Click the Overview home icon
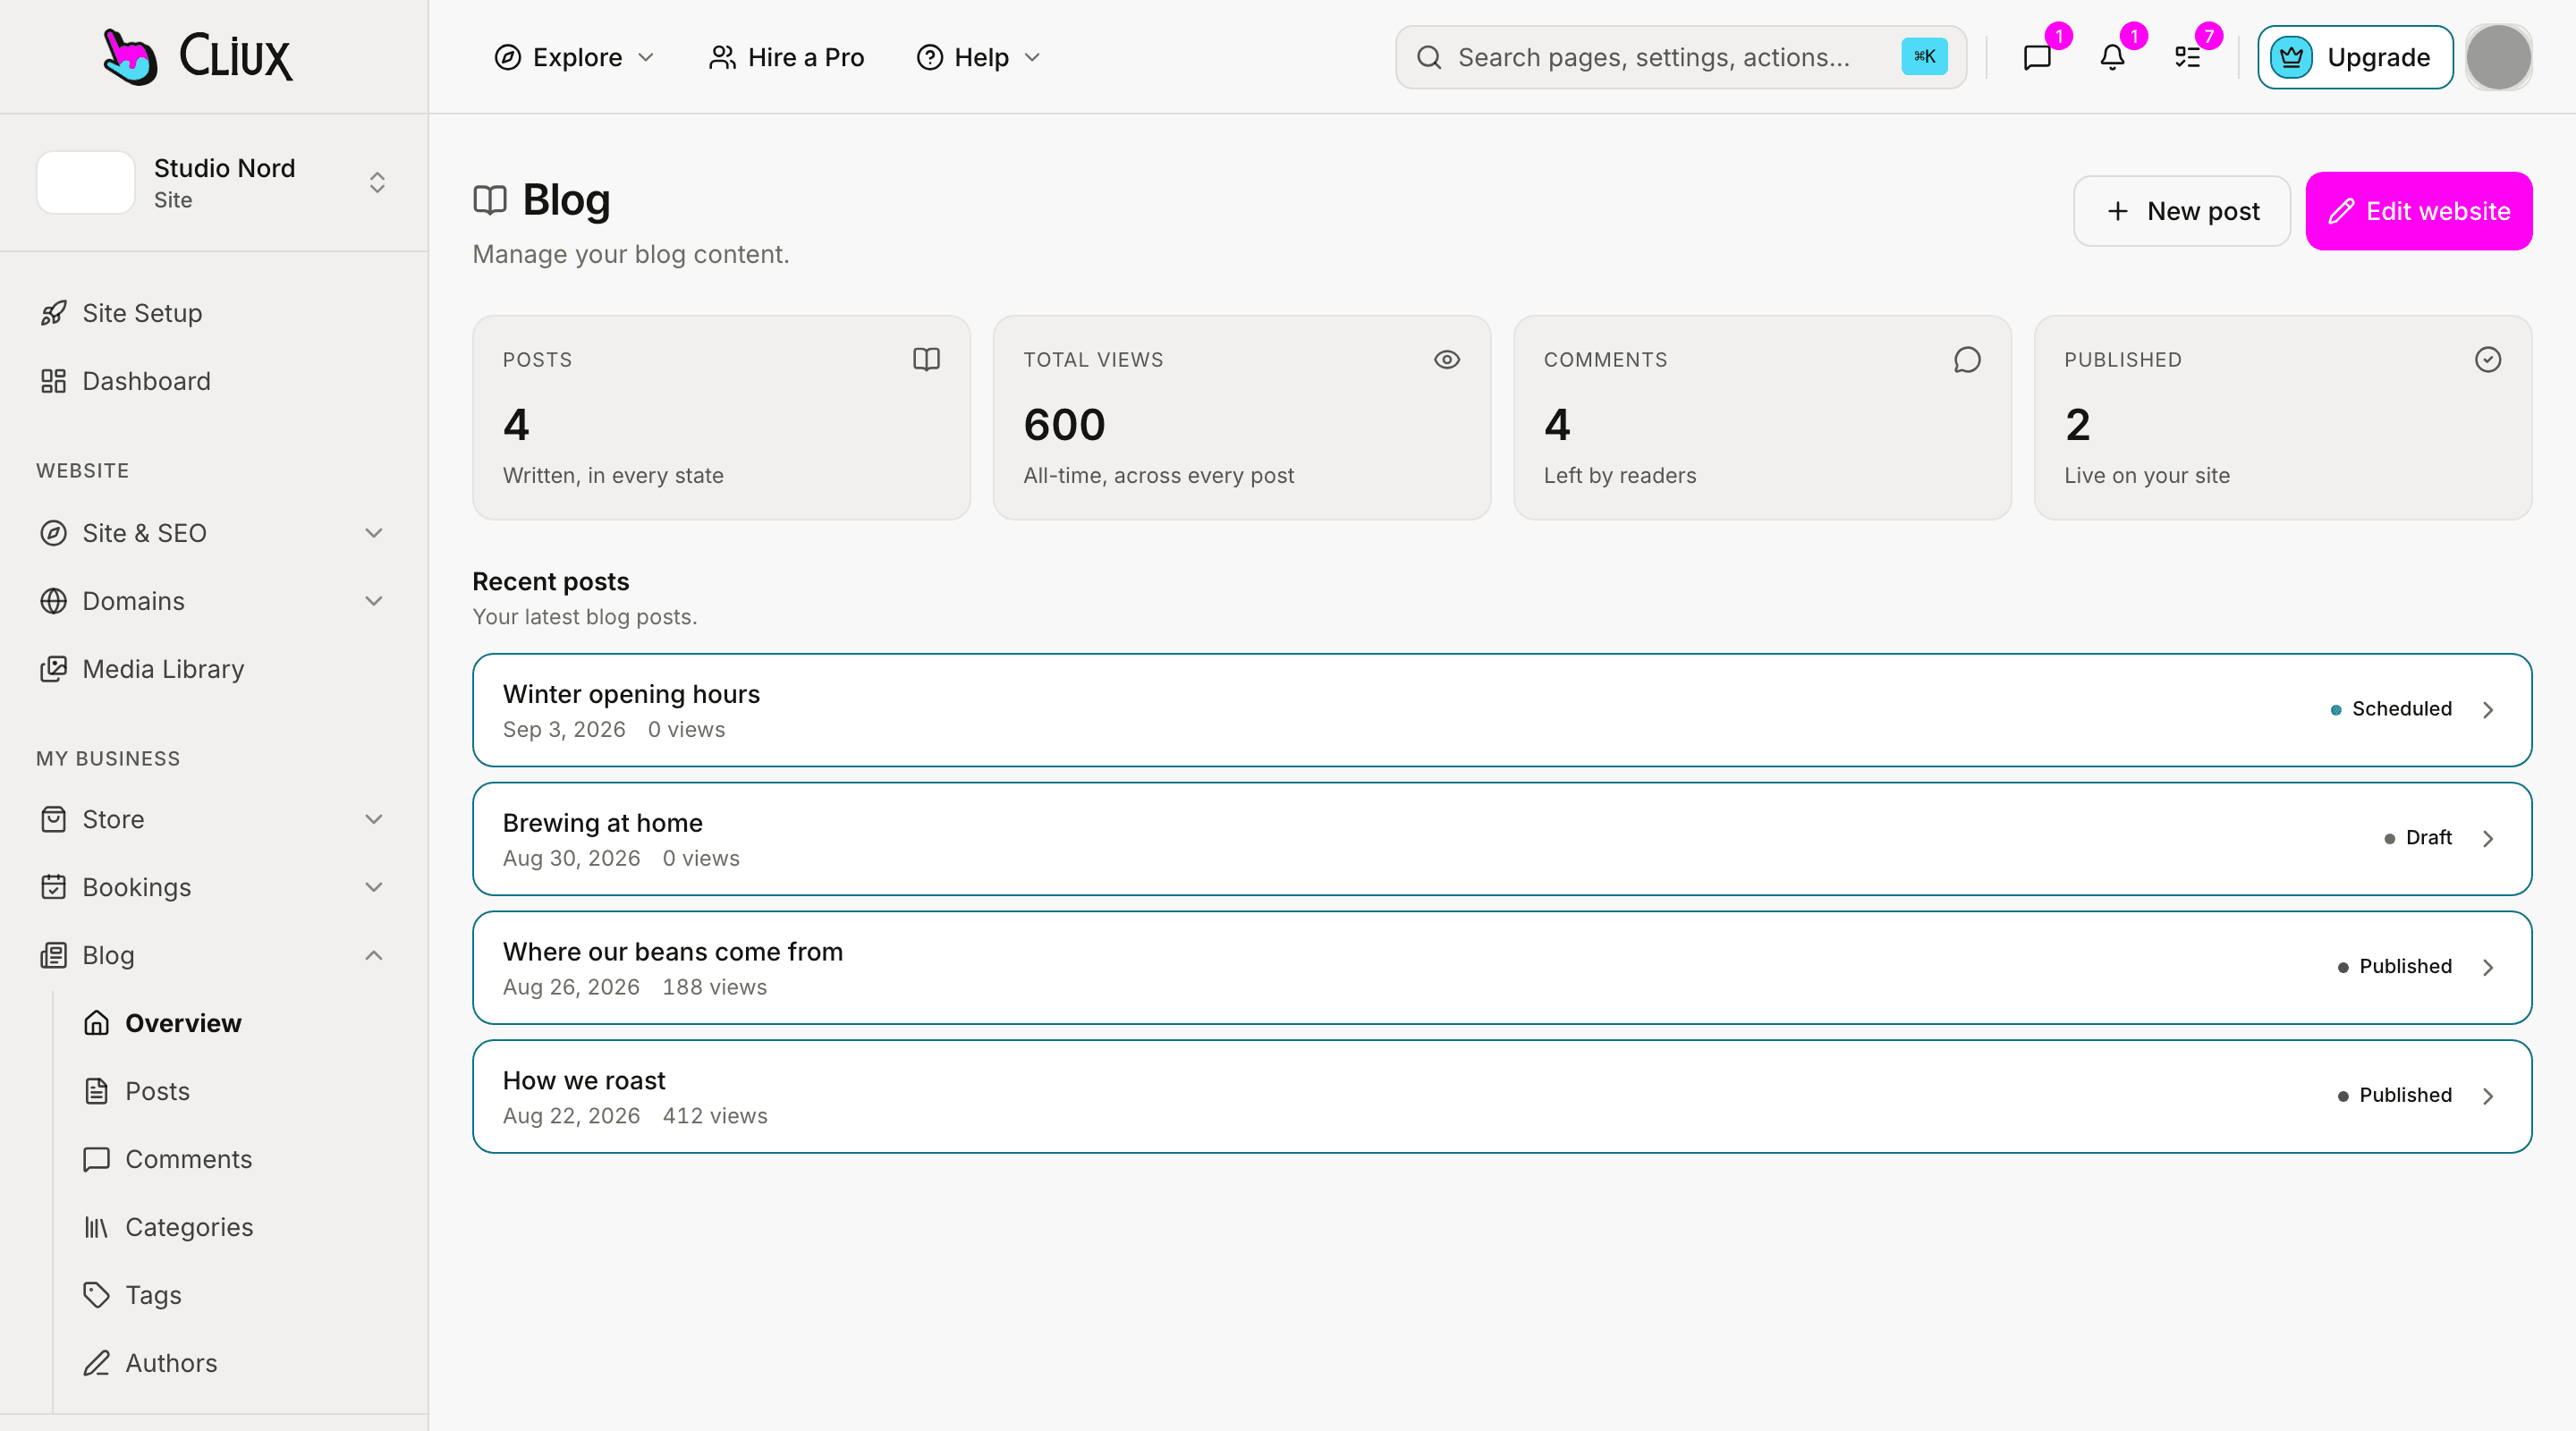 pos(96,1023)
